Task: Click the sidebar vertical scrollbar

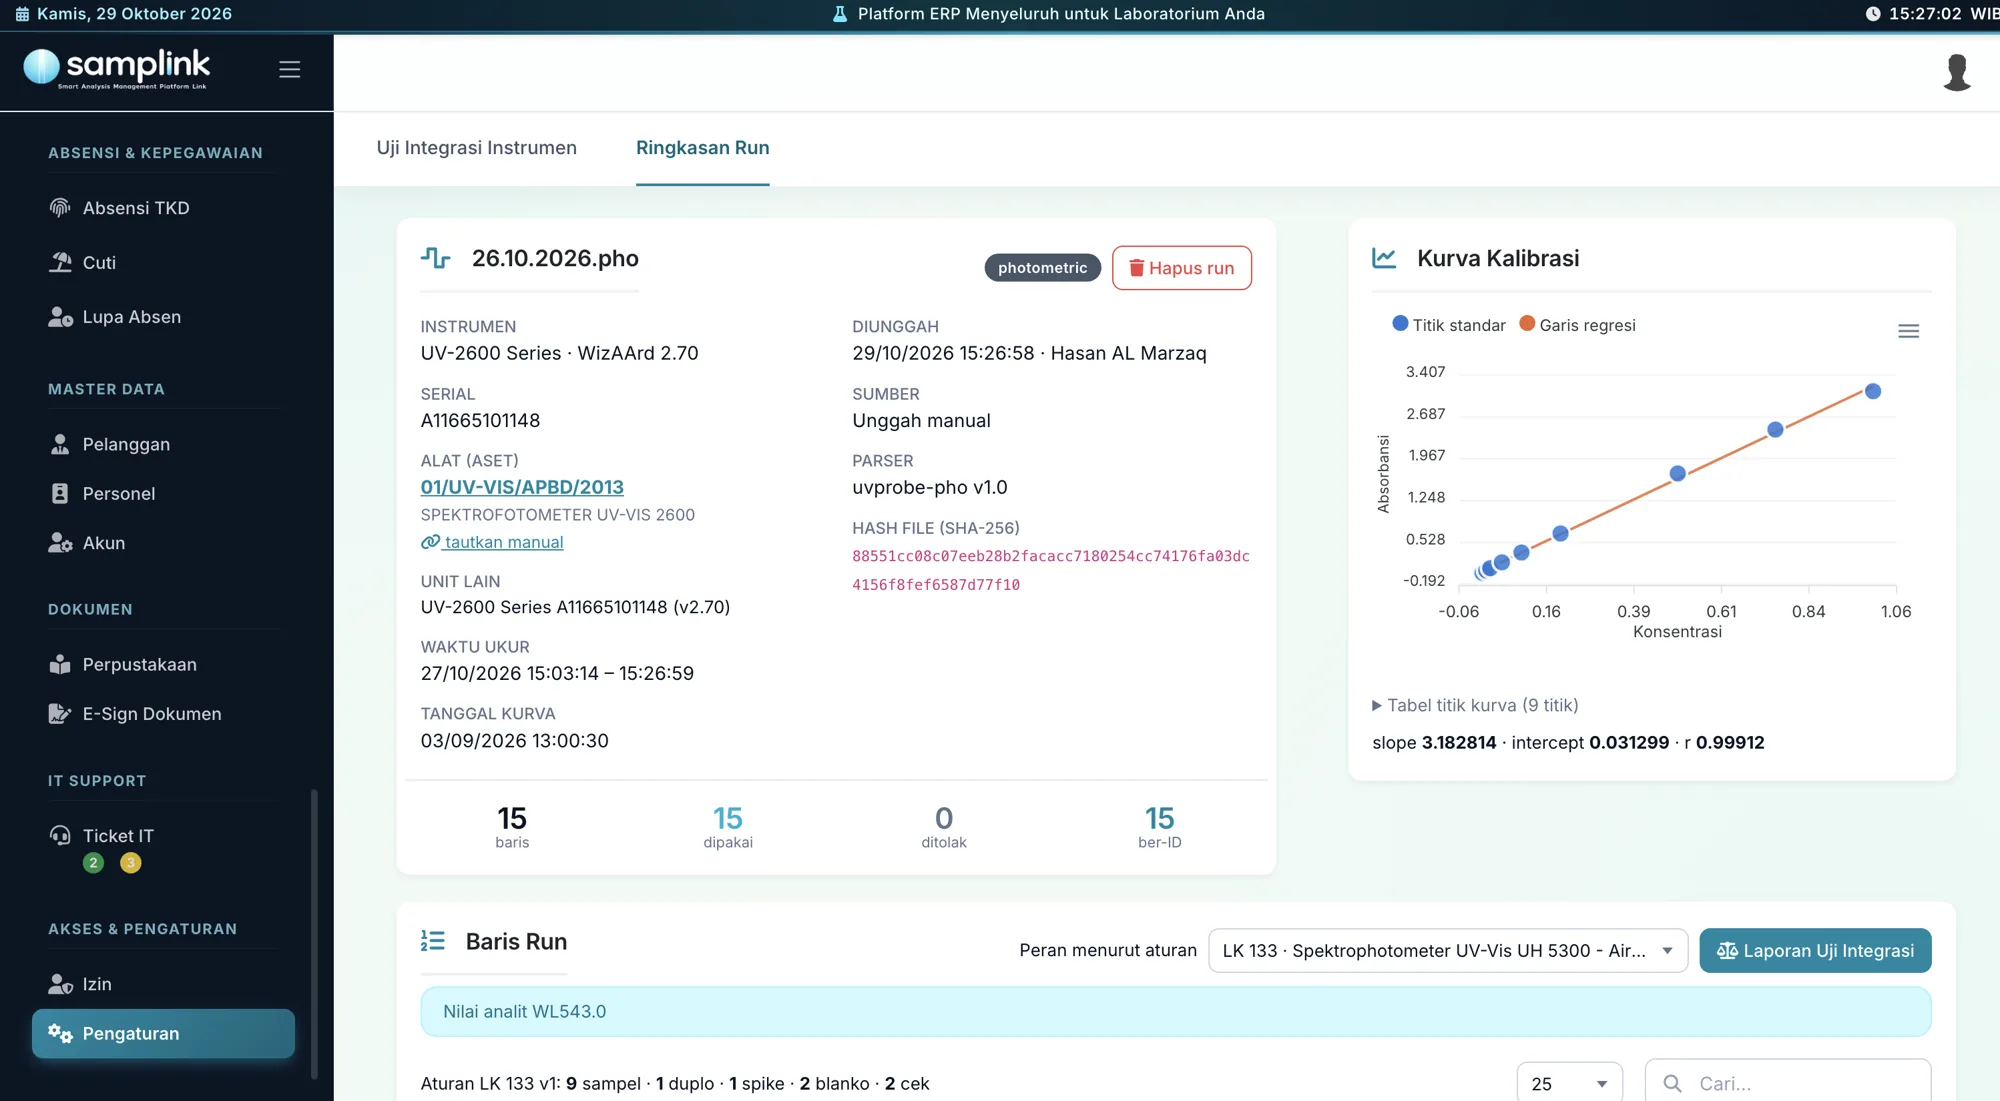Action: [x=314, y=935]
